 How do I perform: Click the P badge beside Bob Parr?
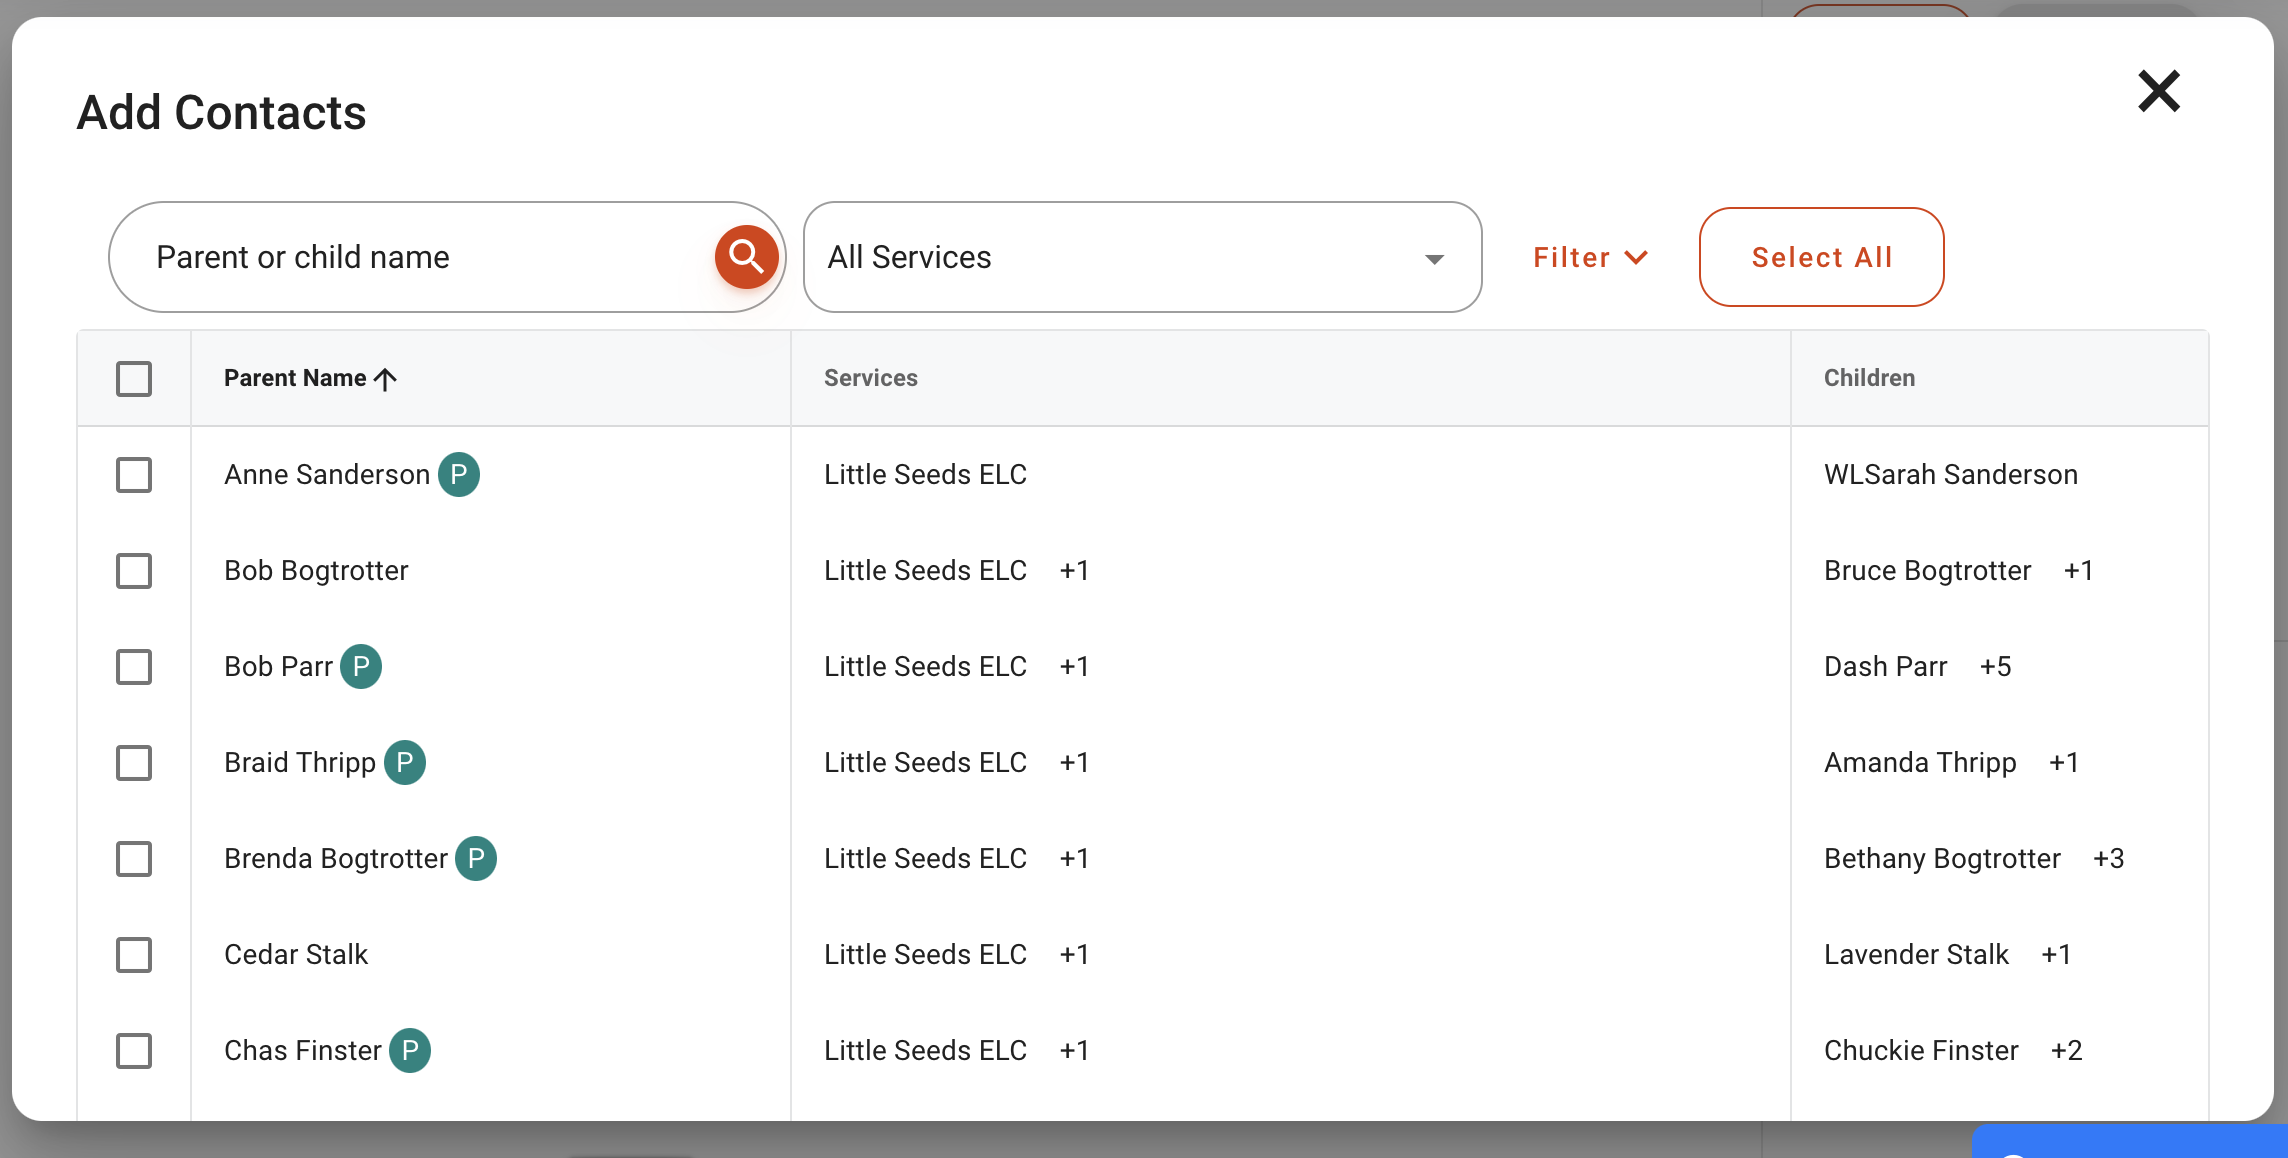[x=361, y=666]
